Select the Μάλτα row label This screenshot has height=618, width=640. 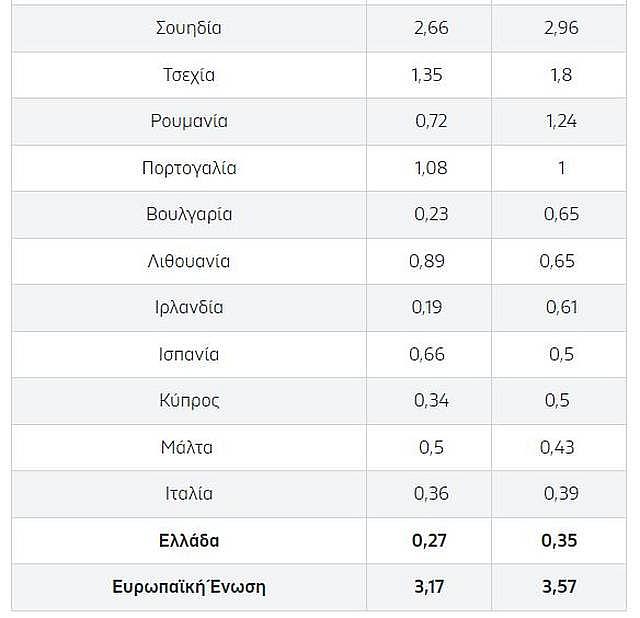pos(187,447)
